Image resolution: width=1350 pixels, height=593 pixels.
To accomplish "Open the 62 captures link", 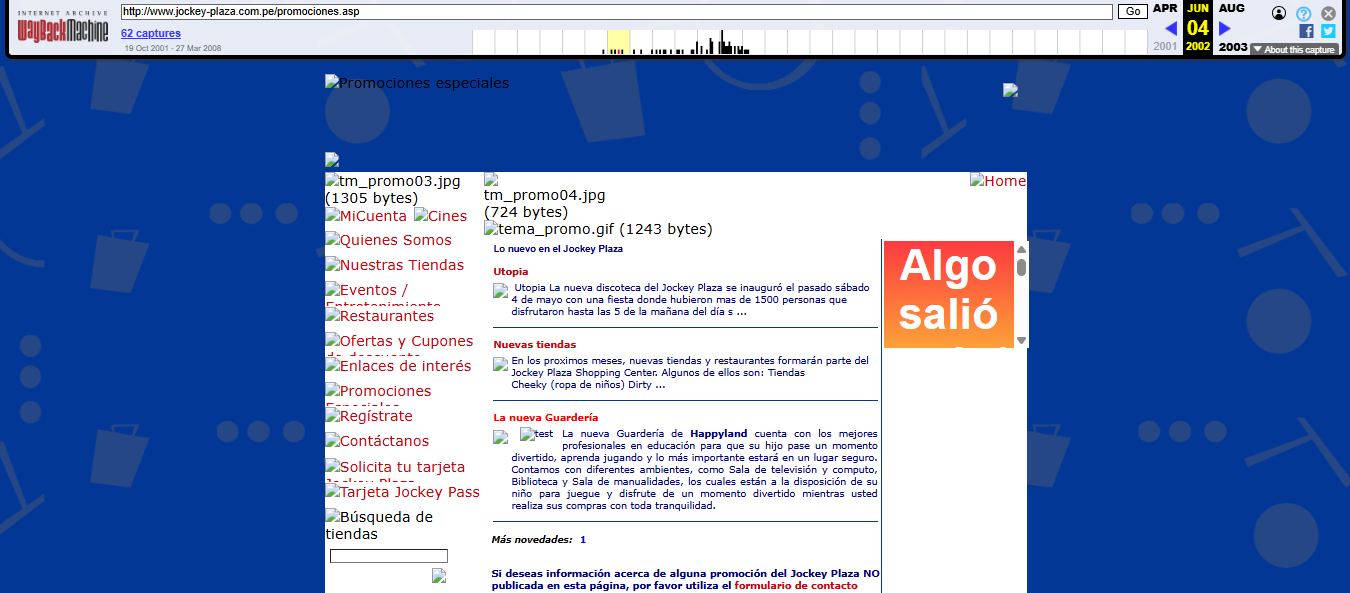I will (151, 33).
